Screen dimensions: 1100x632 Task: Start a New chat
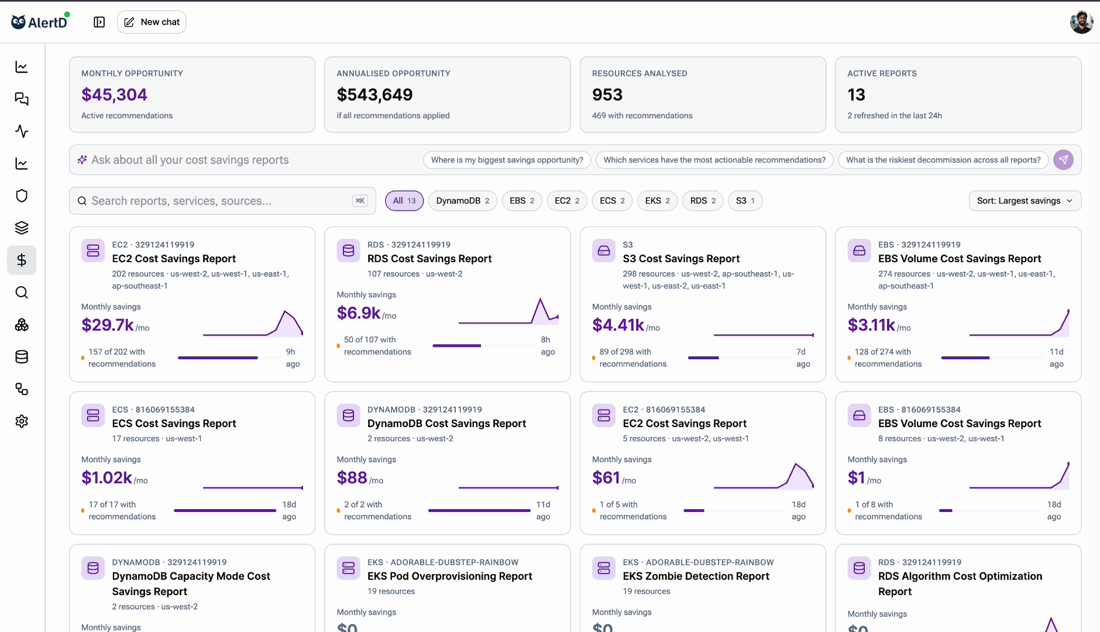click(152, 22)
